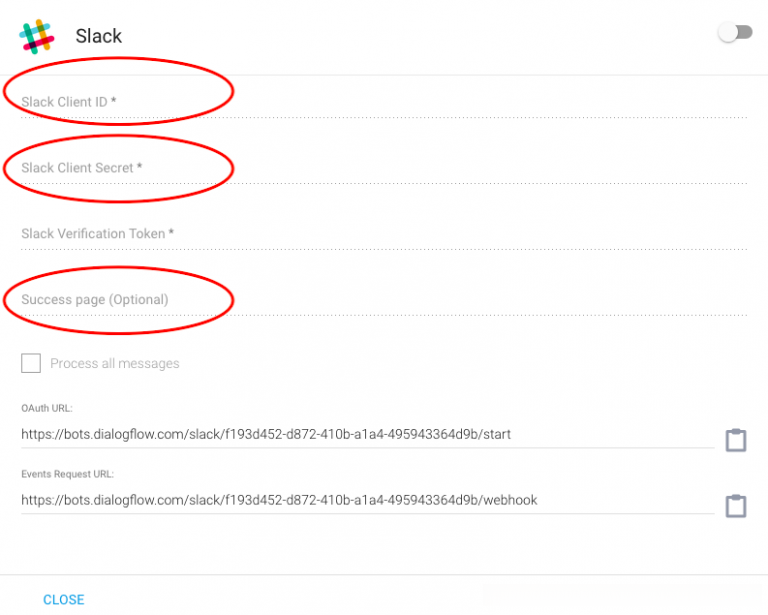
Task: Click the OAuth URL ending in /start
Action: pyautogui.click(x=266, y=435)
